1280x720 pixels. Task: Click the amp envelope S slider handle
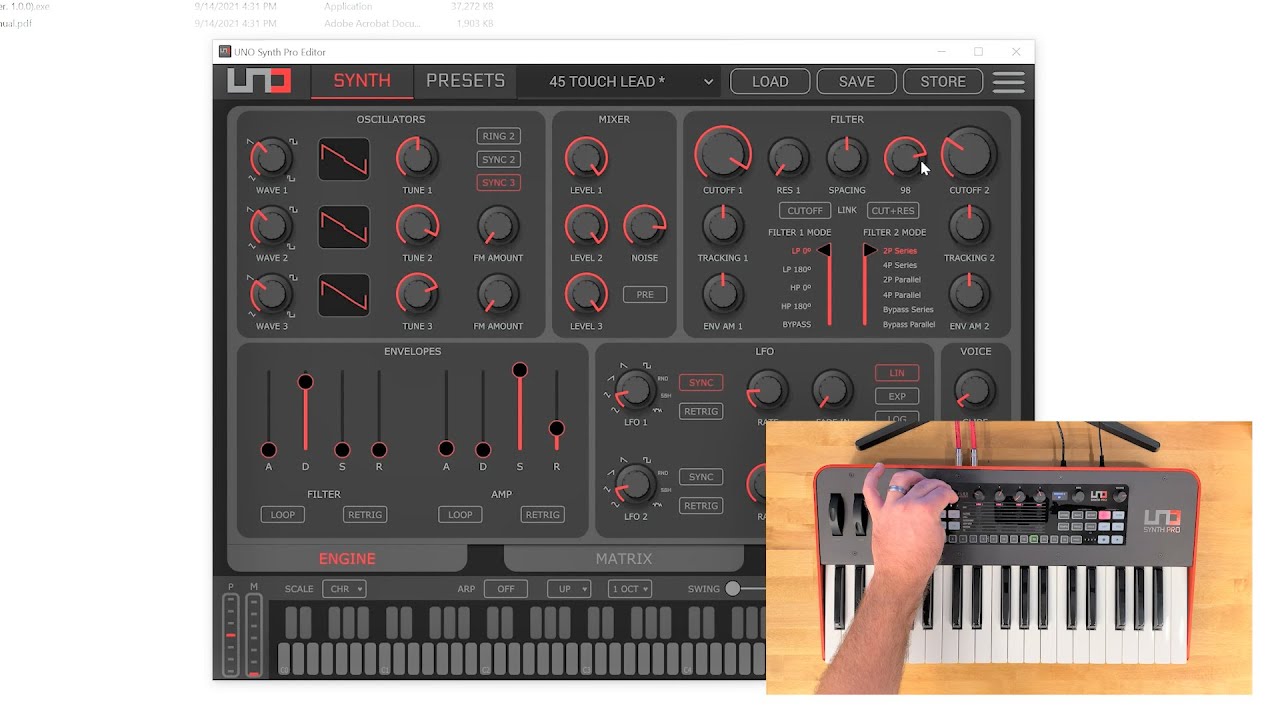tap(520, 370)
